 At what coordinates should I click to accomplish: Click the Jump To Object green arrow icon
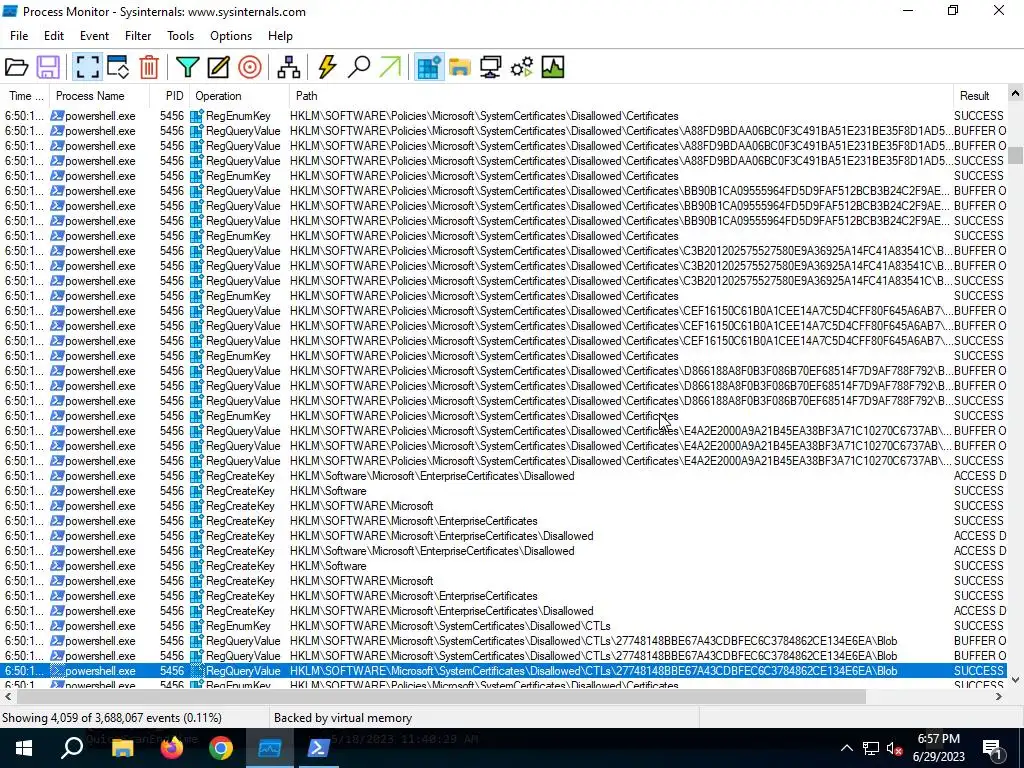coord(390,67)
